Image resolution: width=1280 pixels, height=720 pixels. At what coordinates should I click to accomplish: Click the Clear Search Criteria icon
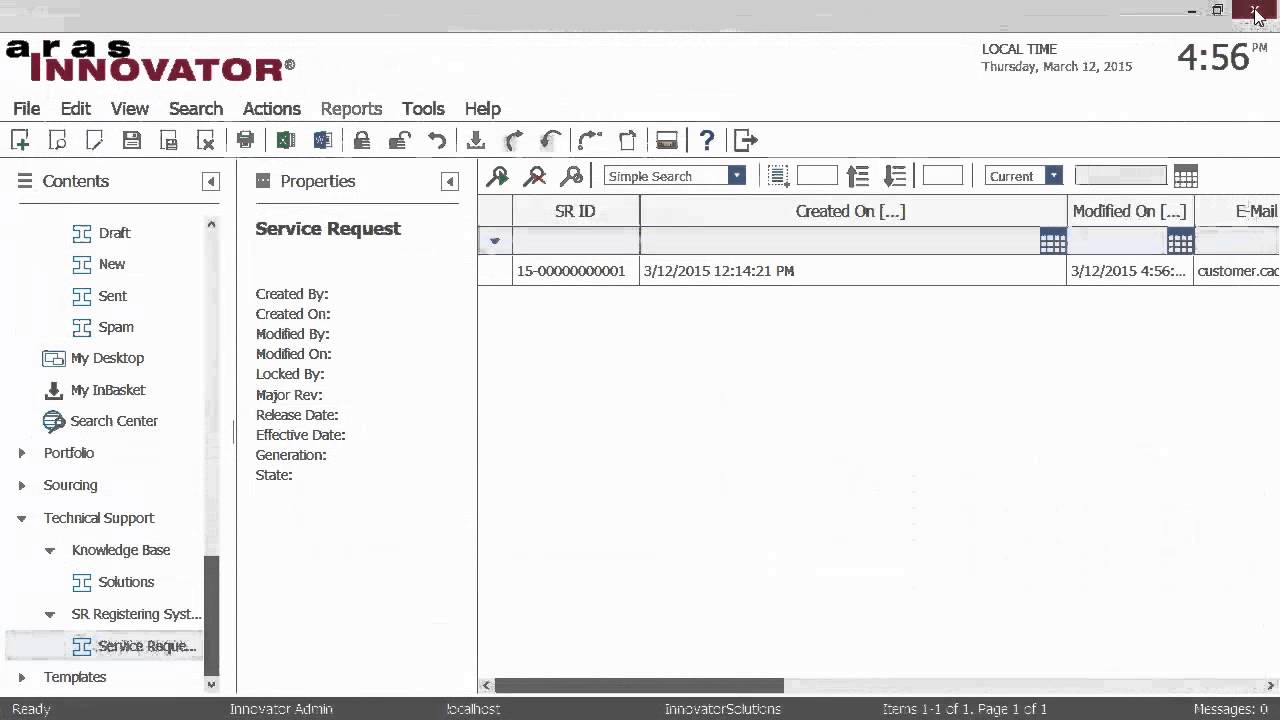coord(535,177)
